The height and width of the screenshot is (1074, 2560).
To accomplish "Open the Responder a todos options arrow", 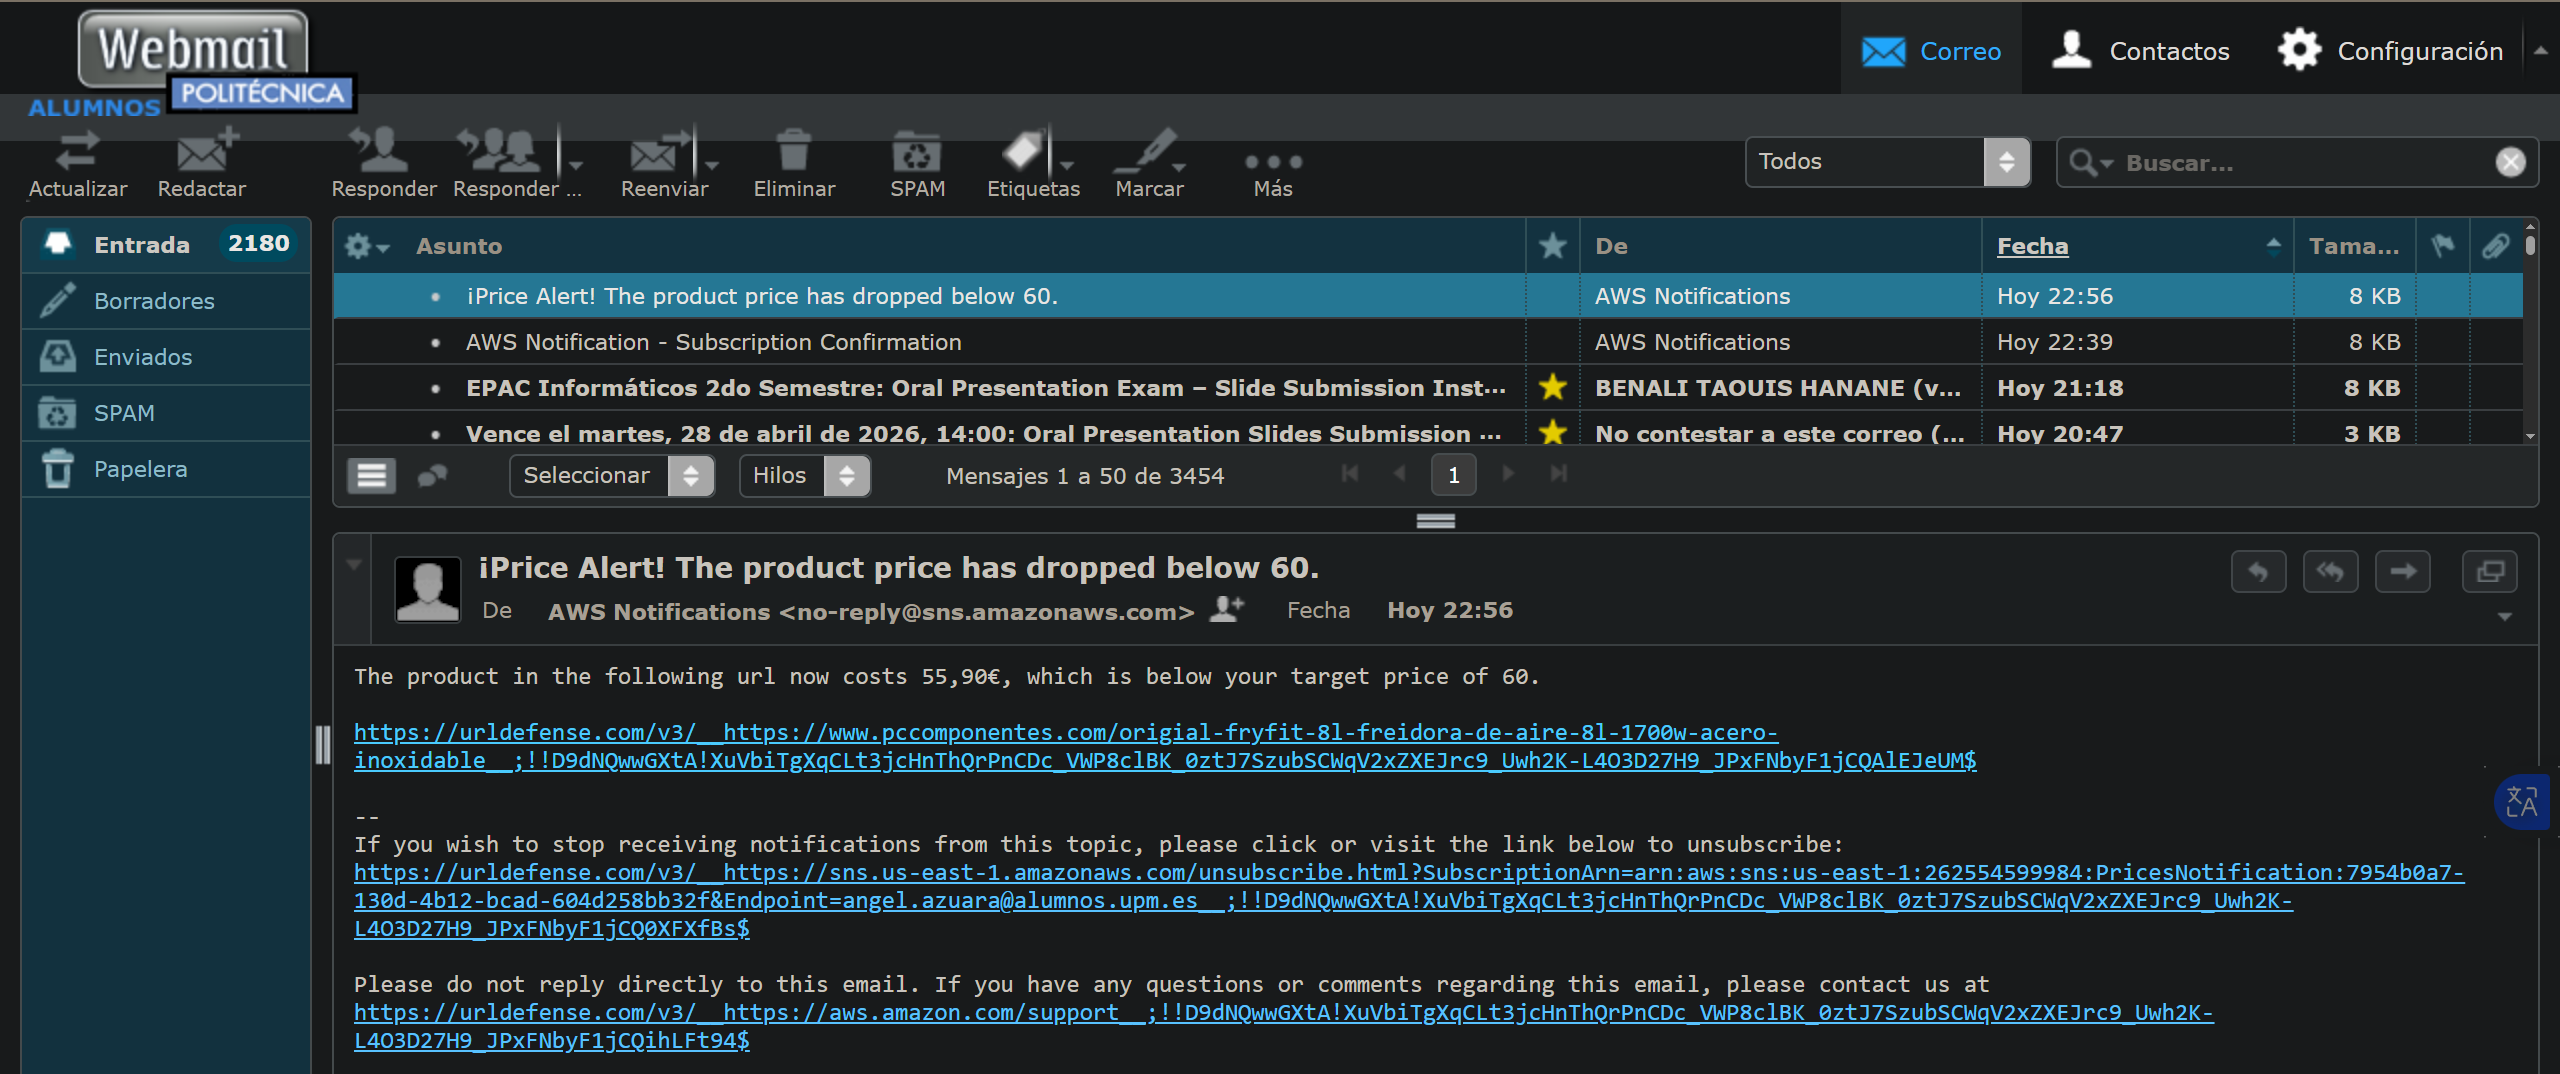I will point(575,165).
